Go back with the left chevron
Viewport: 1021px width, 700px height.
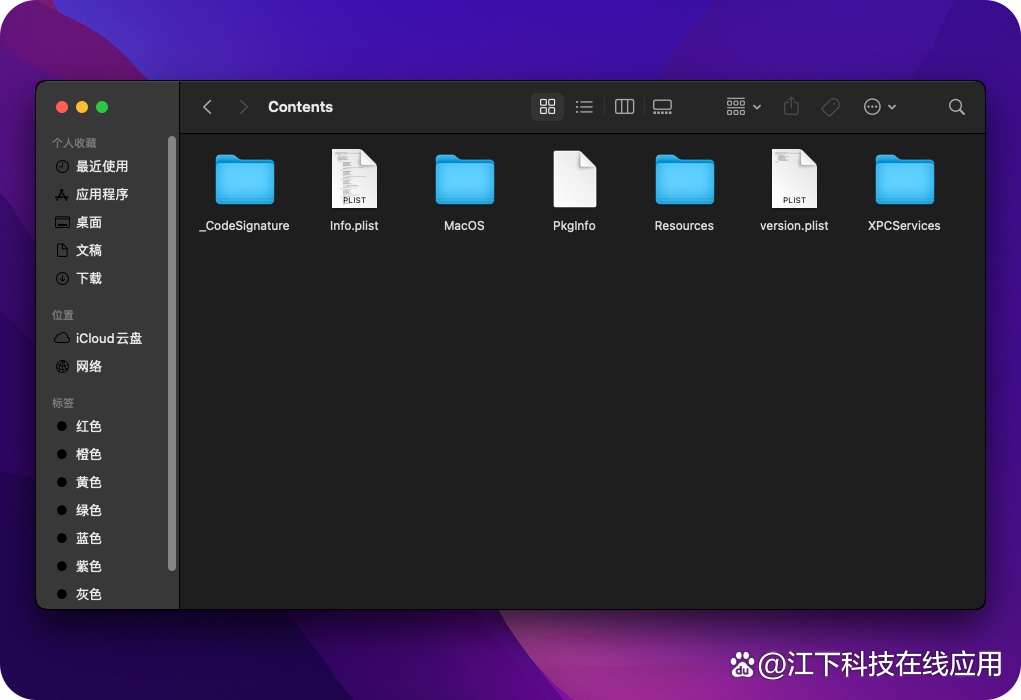pos(208,107)
